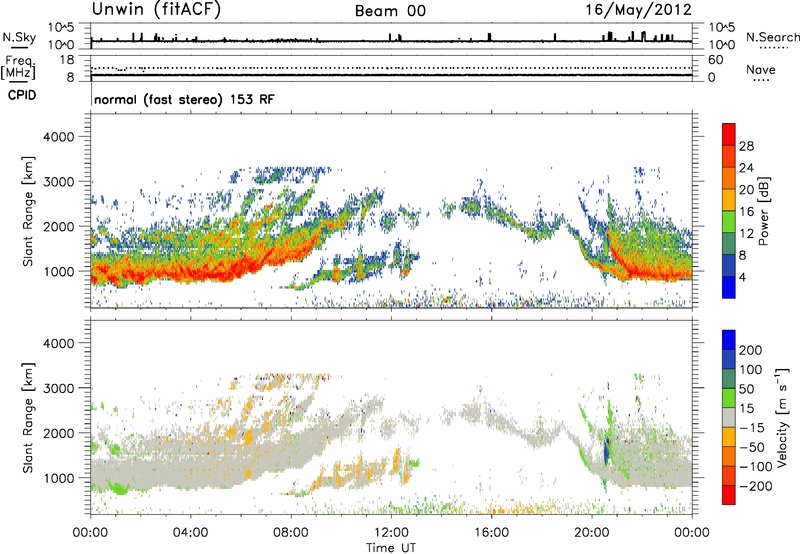The image size is (800, 554).
Task: Select the blue top of velocity colorbar
Action: click(x=729, y=340)
